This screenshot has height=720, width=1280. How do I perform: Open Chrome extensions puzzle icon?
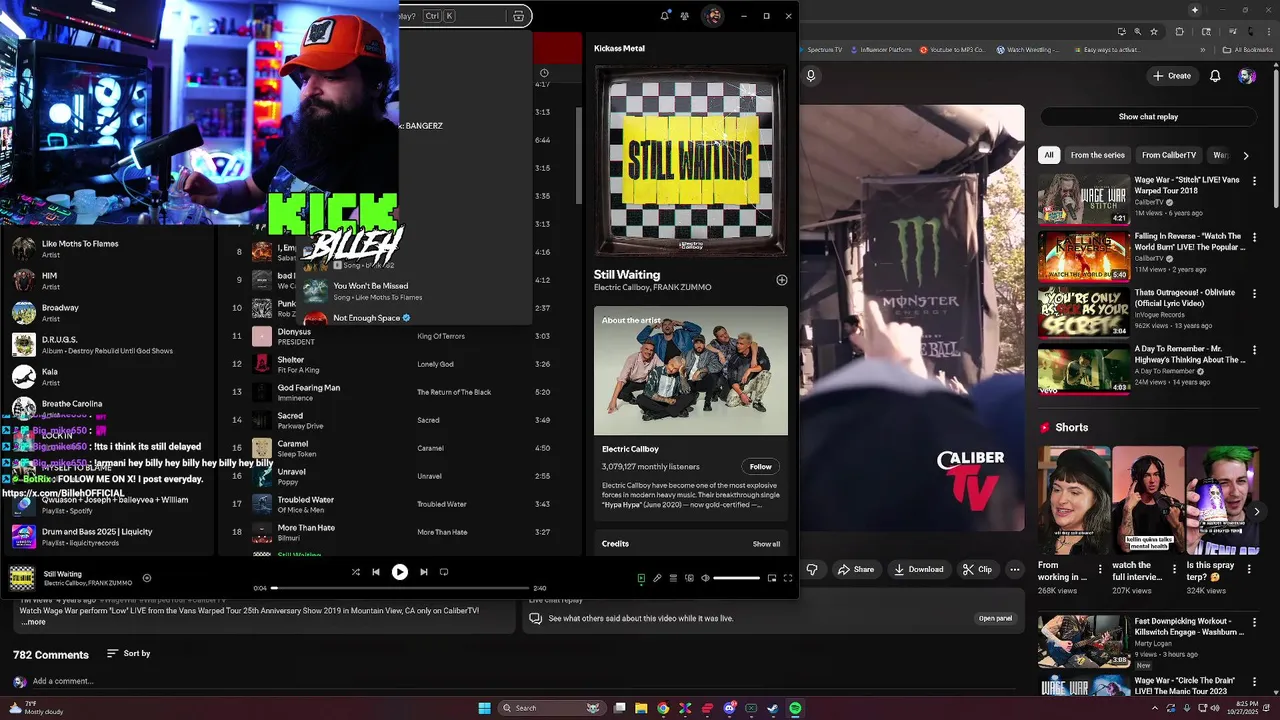(1179, 31)
